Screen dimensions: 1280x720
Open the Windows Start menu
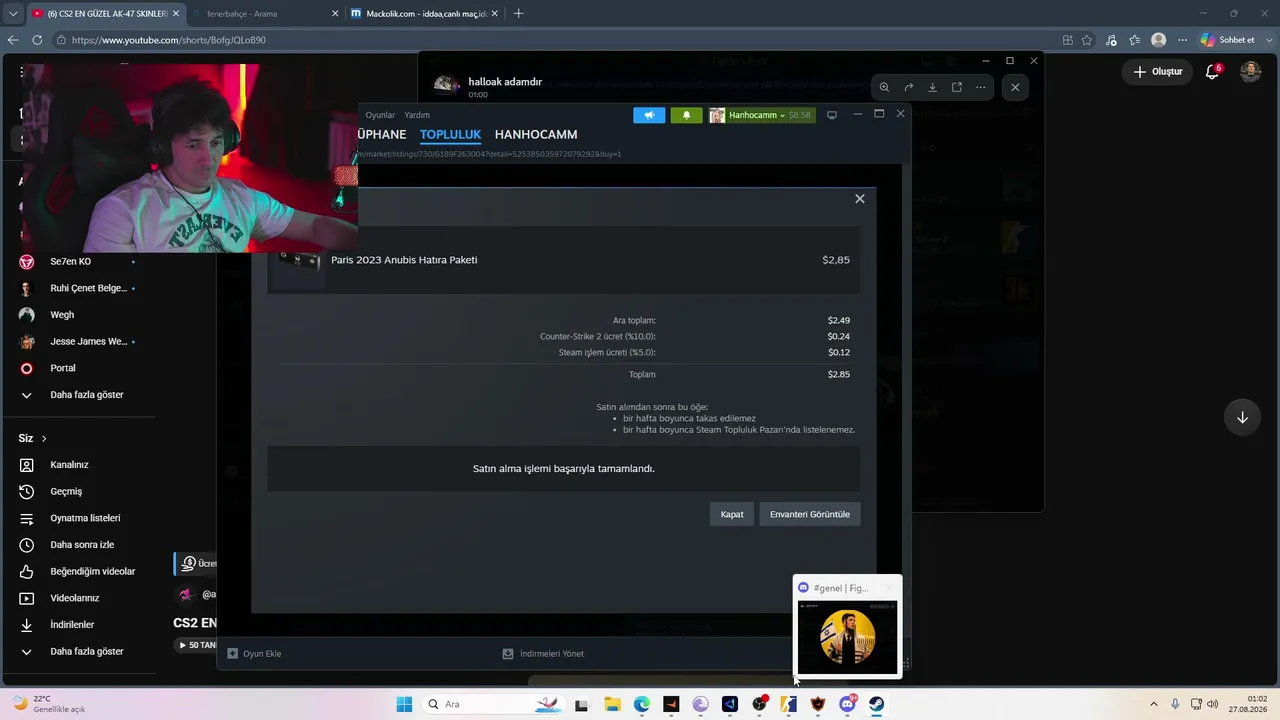coord(404,704)
